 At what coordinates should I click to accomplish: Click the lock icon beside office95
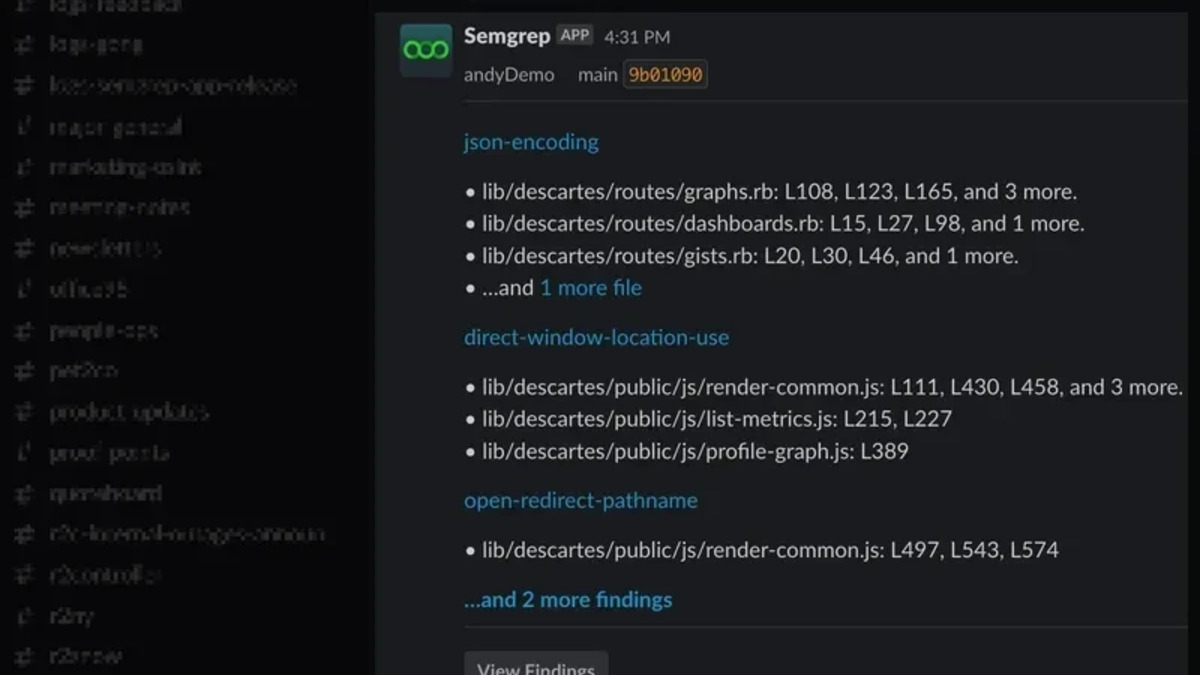(24, 289)
